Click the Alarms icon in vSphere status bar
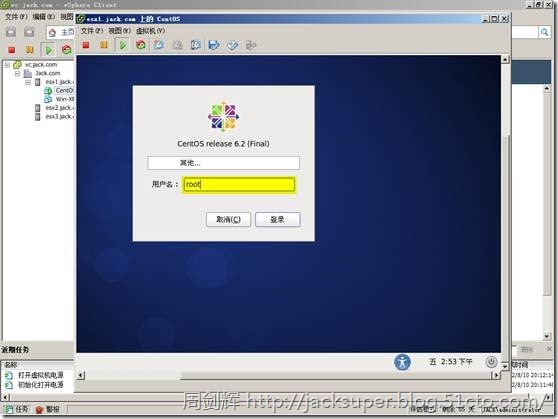The height and width of the screenshot is (419, 558). point(40,409)
